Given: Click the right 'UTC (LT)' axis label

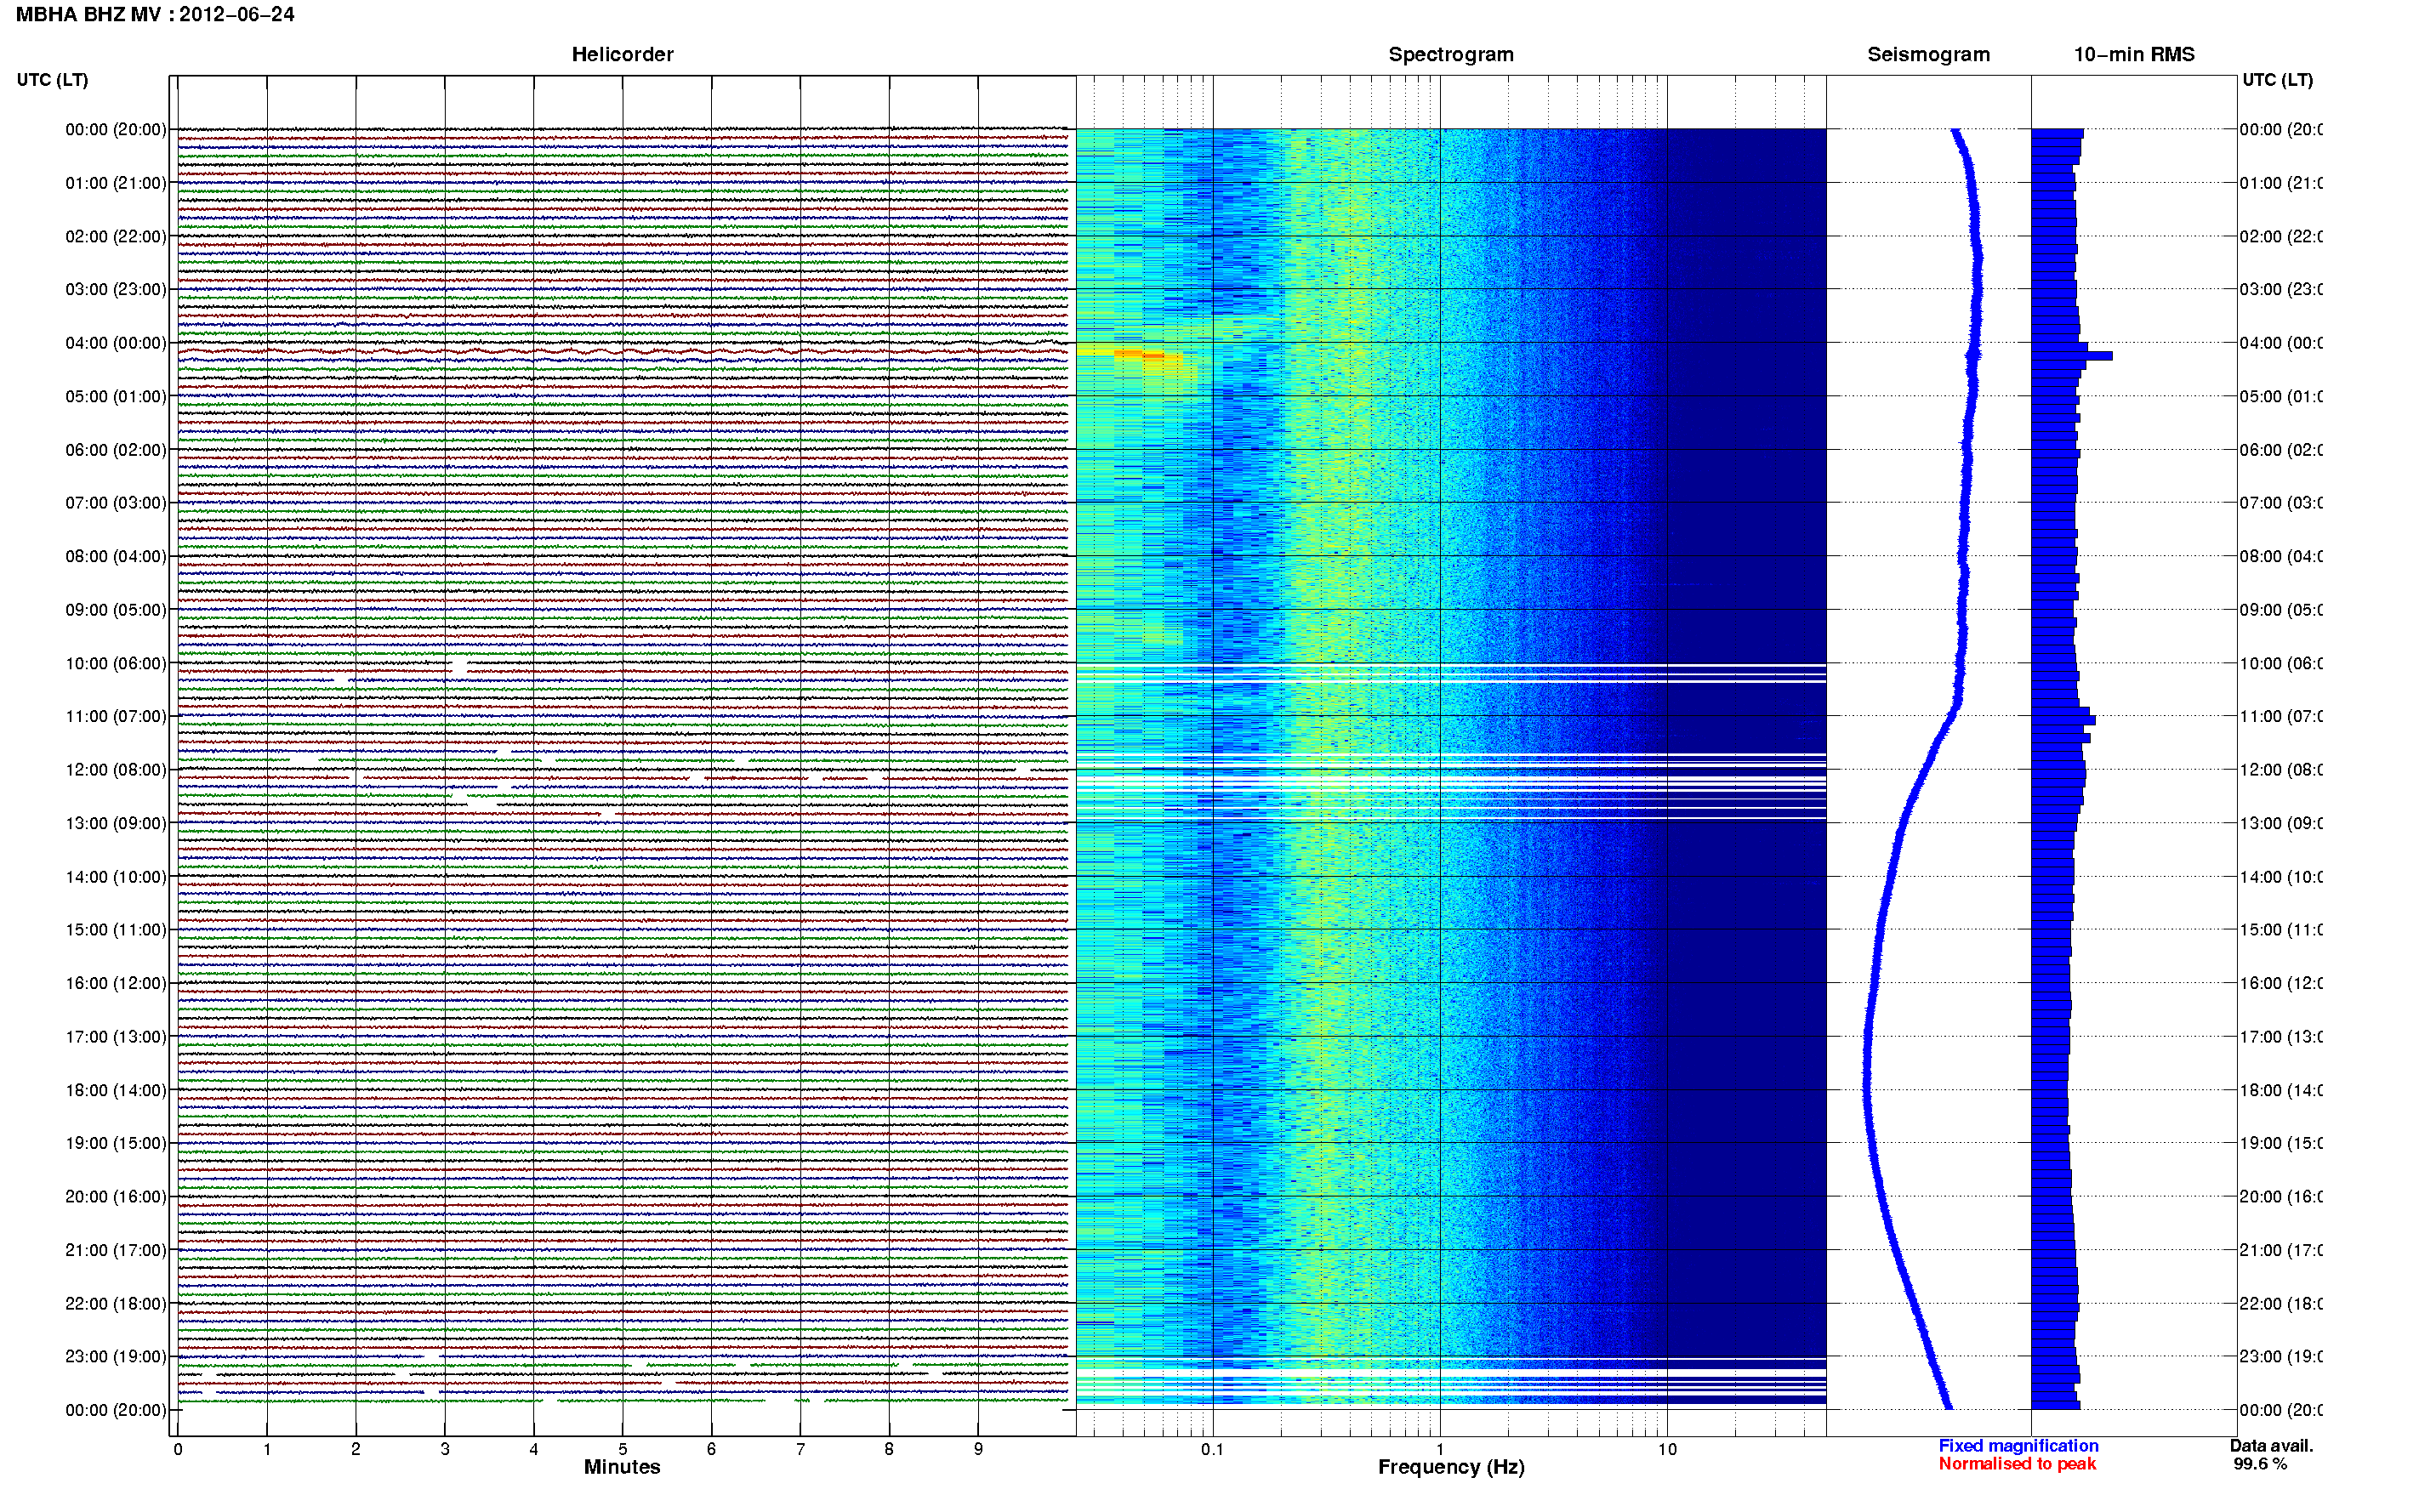Looking at the screenshot, I should [2277, 80].
